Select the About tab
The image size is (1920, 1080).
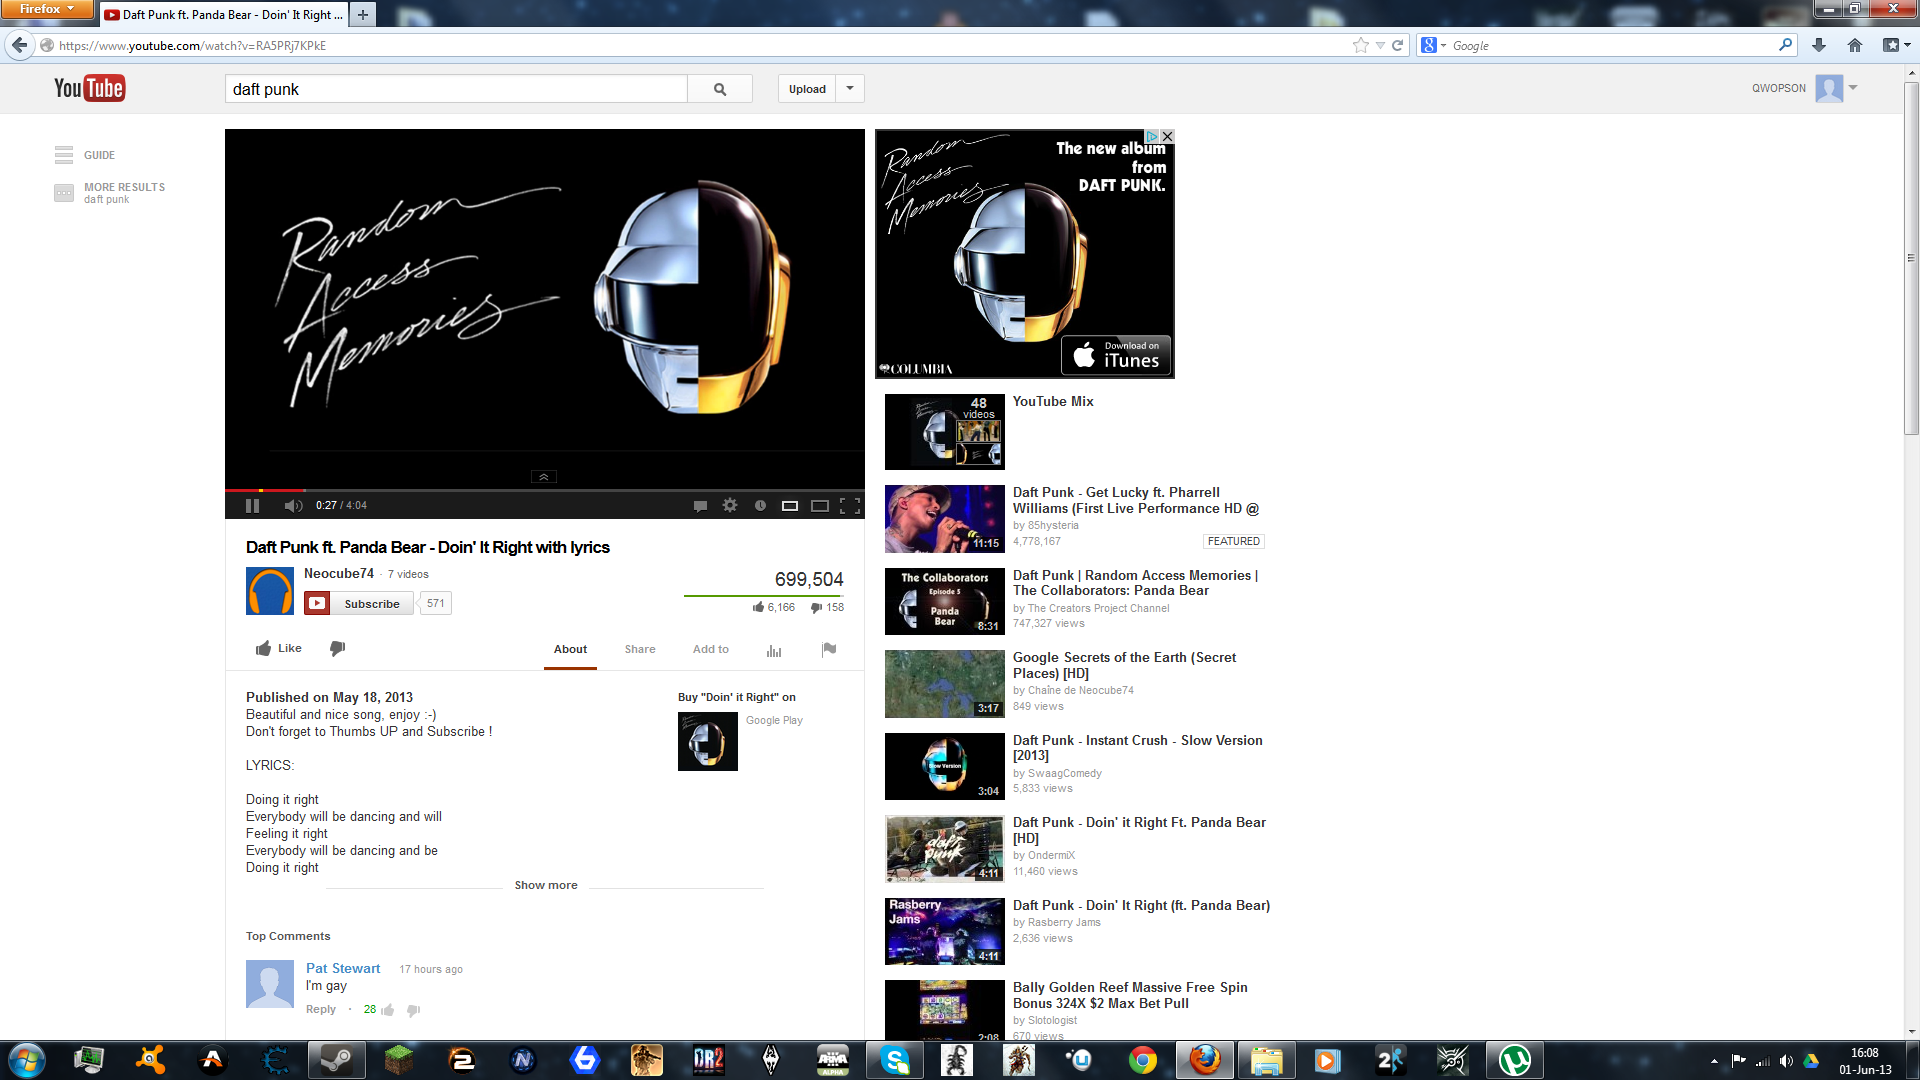tap(570, 650)
